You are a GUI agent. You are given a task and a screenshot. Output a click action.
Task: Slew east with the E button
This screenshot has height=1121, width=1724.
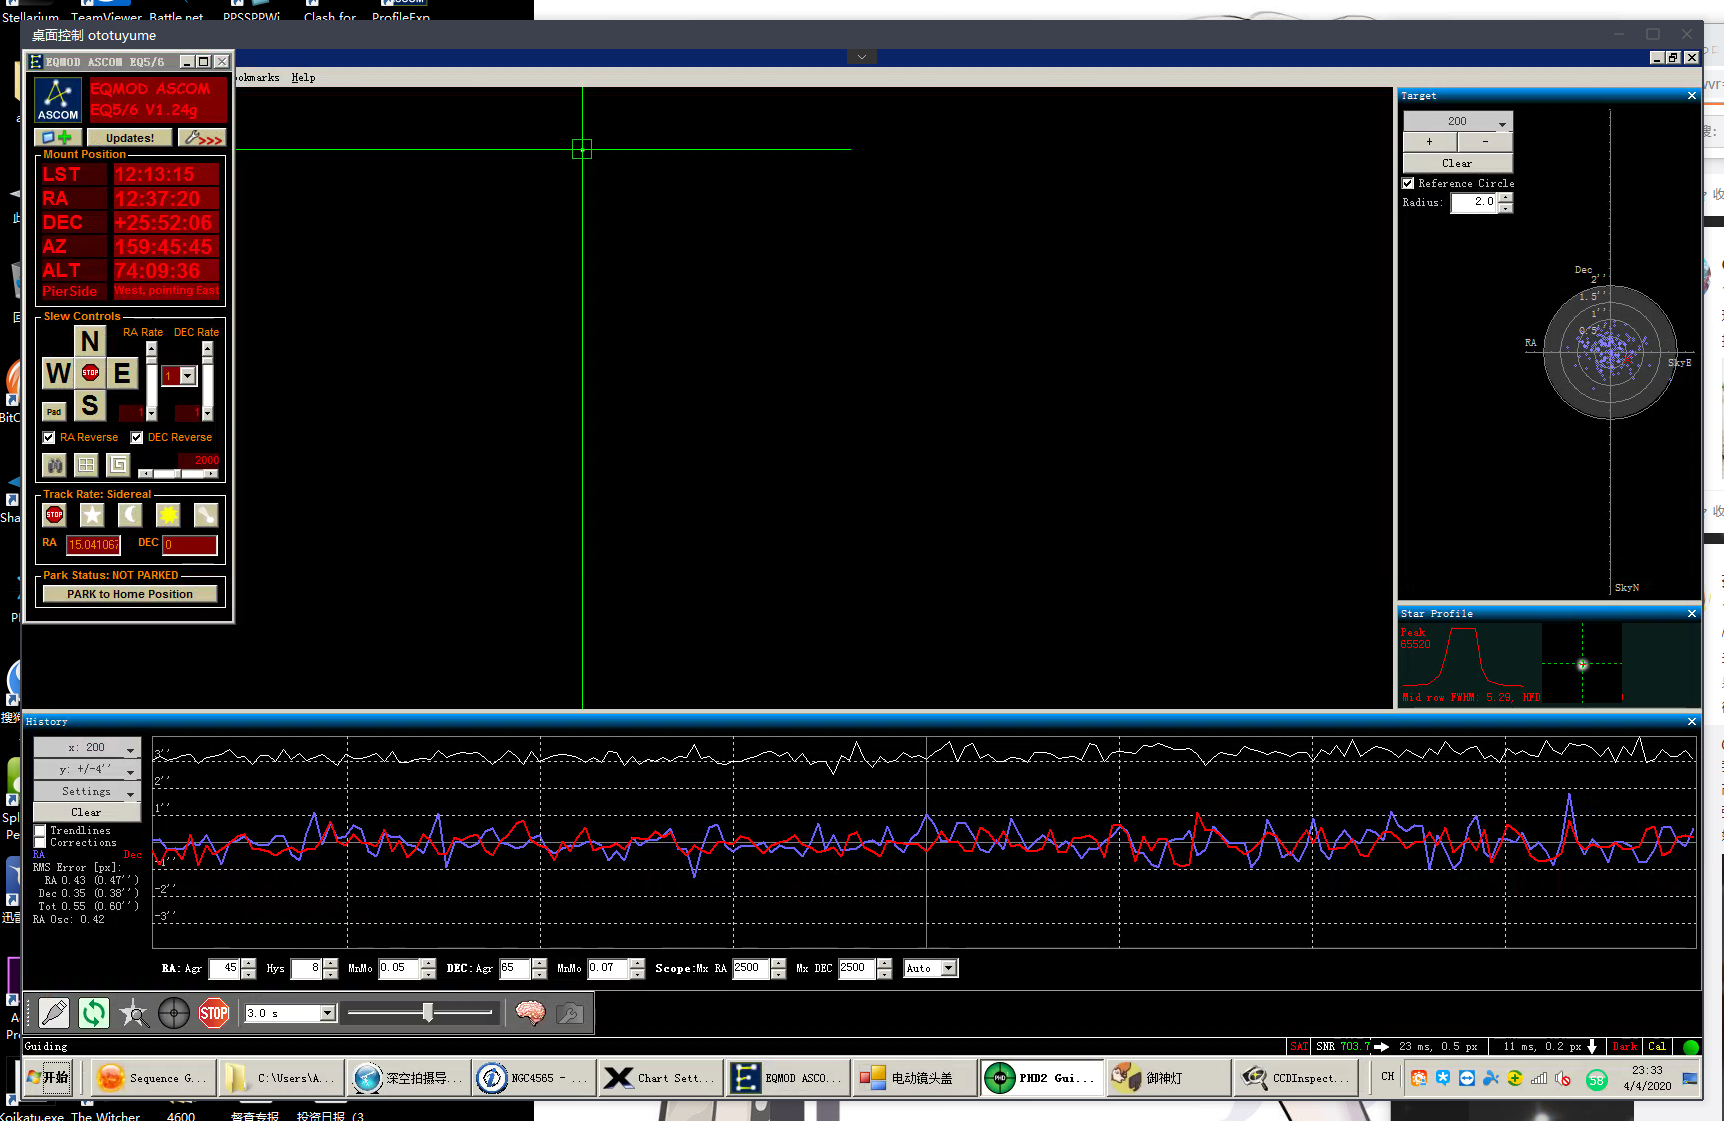point(122,373)
